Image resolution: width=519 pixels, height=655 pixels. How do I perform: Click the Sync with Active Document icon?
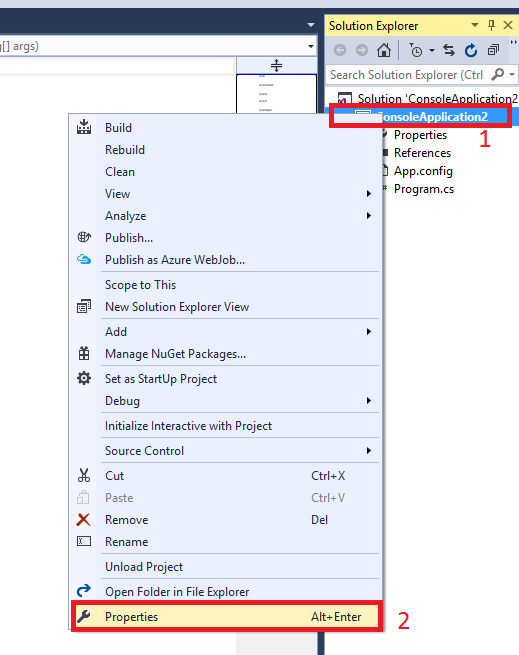point(449,50)
